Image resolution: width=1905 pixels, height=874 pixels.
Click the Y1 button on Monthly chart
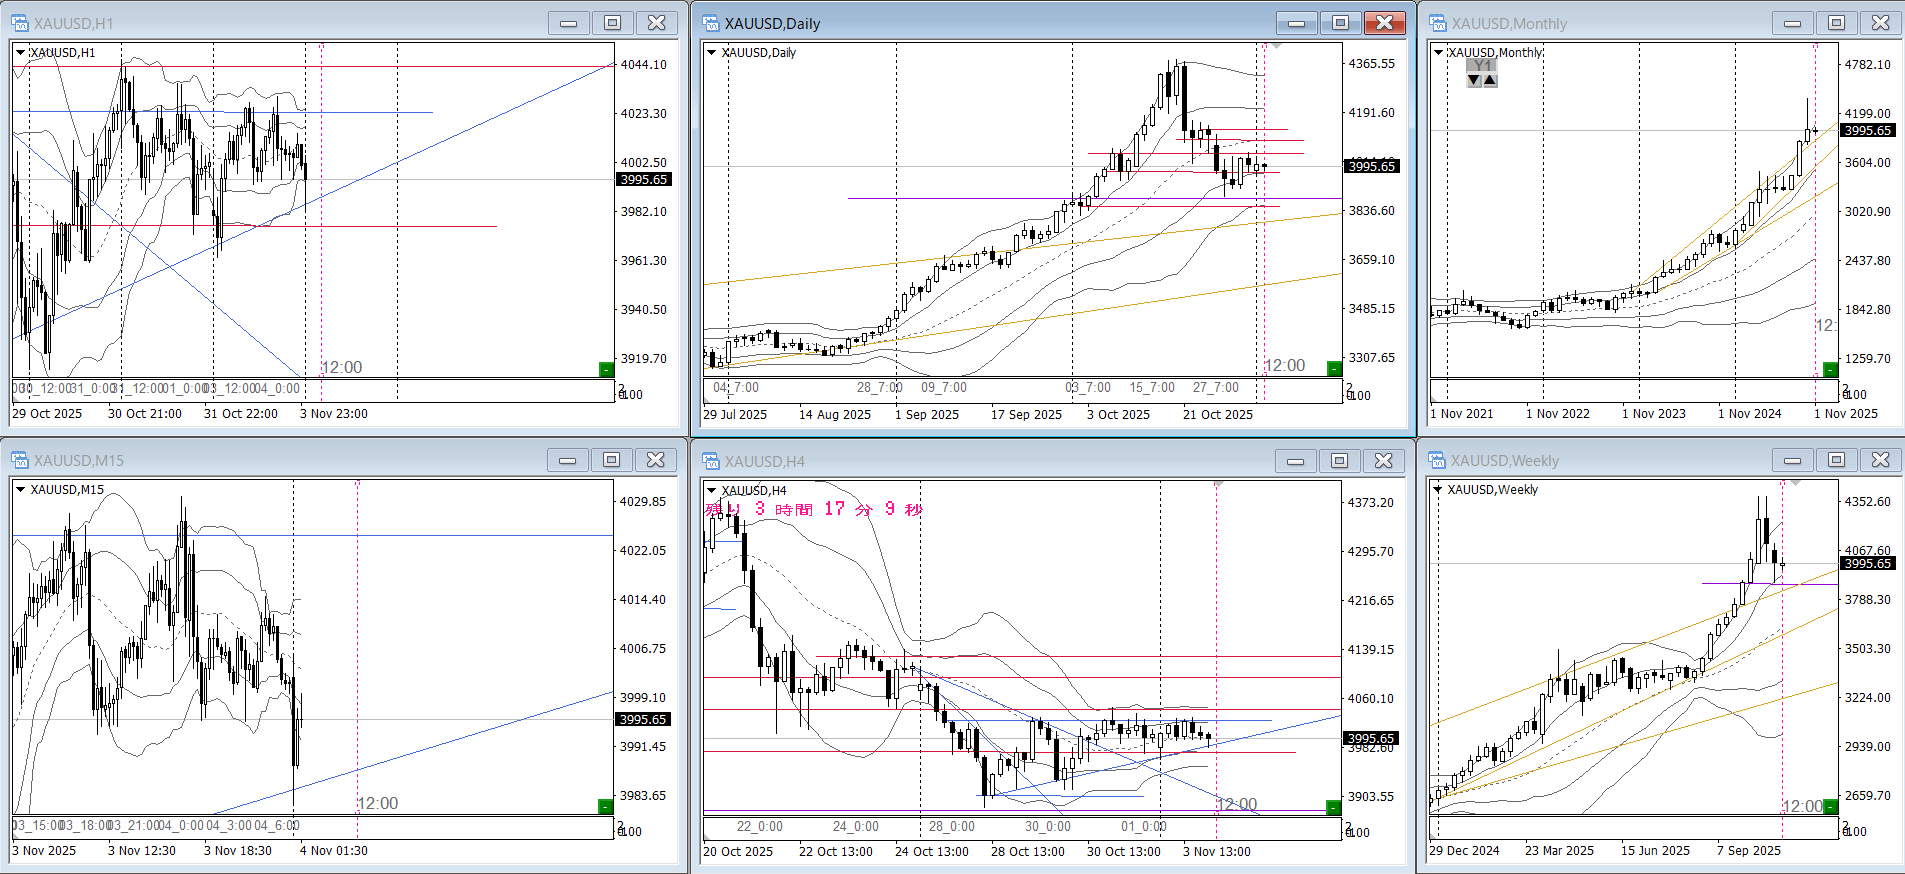1482,66
